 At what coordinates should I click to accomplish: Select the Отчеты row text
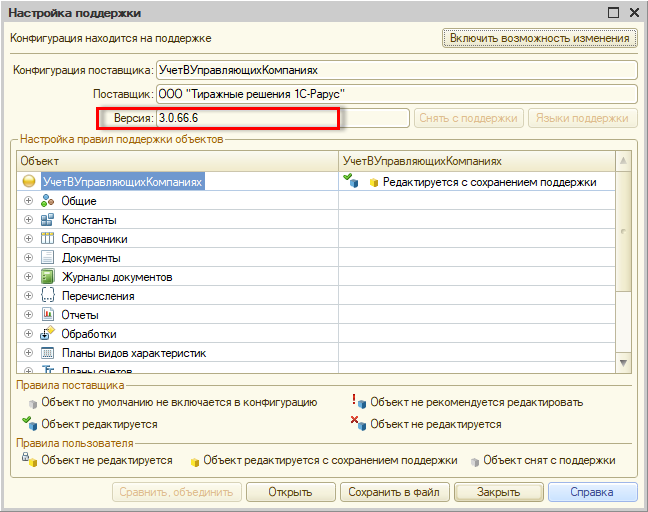point(80,315)
